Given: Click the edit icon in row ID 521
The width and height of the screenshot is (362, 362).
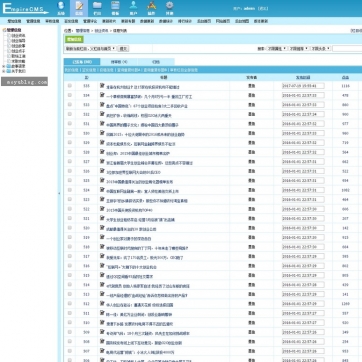Looking at the screenshot, I should pos(102,218).
